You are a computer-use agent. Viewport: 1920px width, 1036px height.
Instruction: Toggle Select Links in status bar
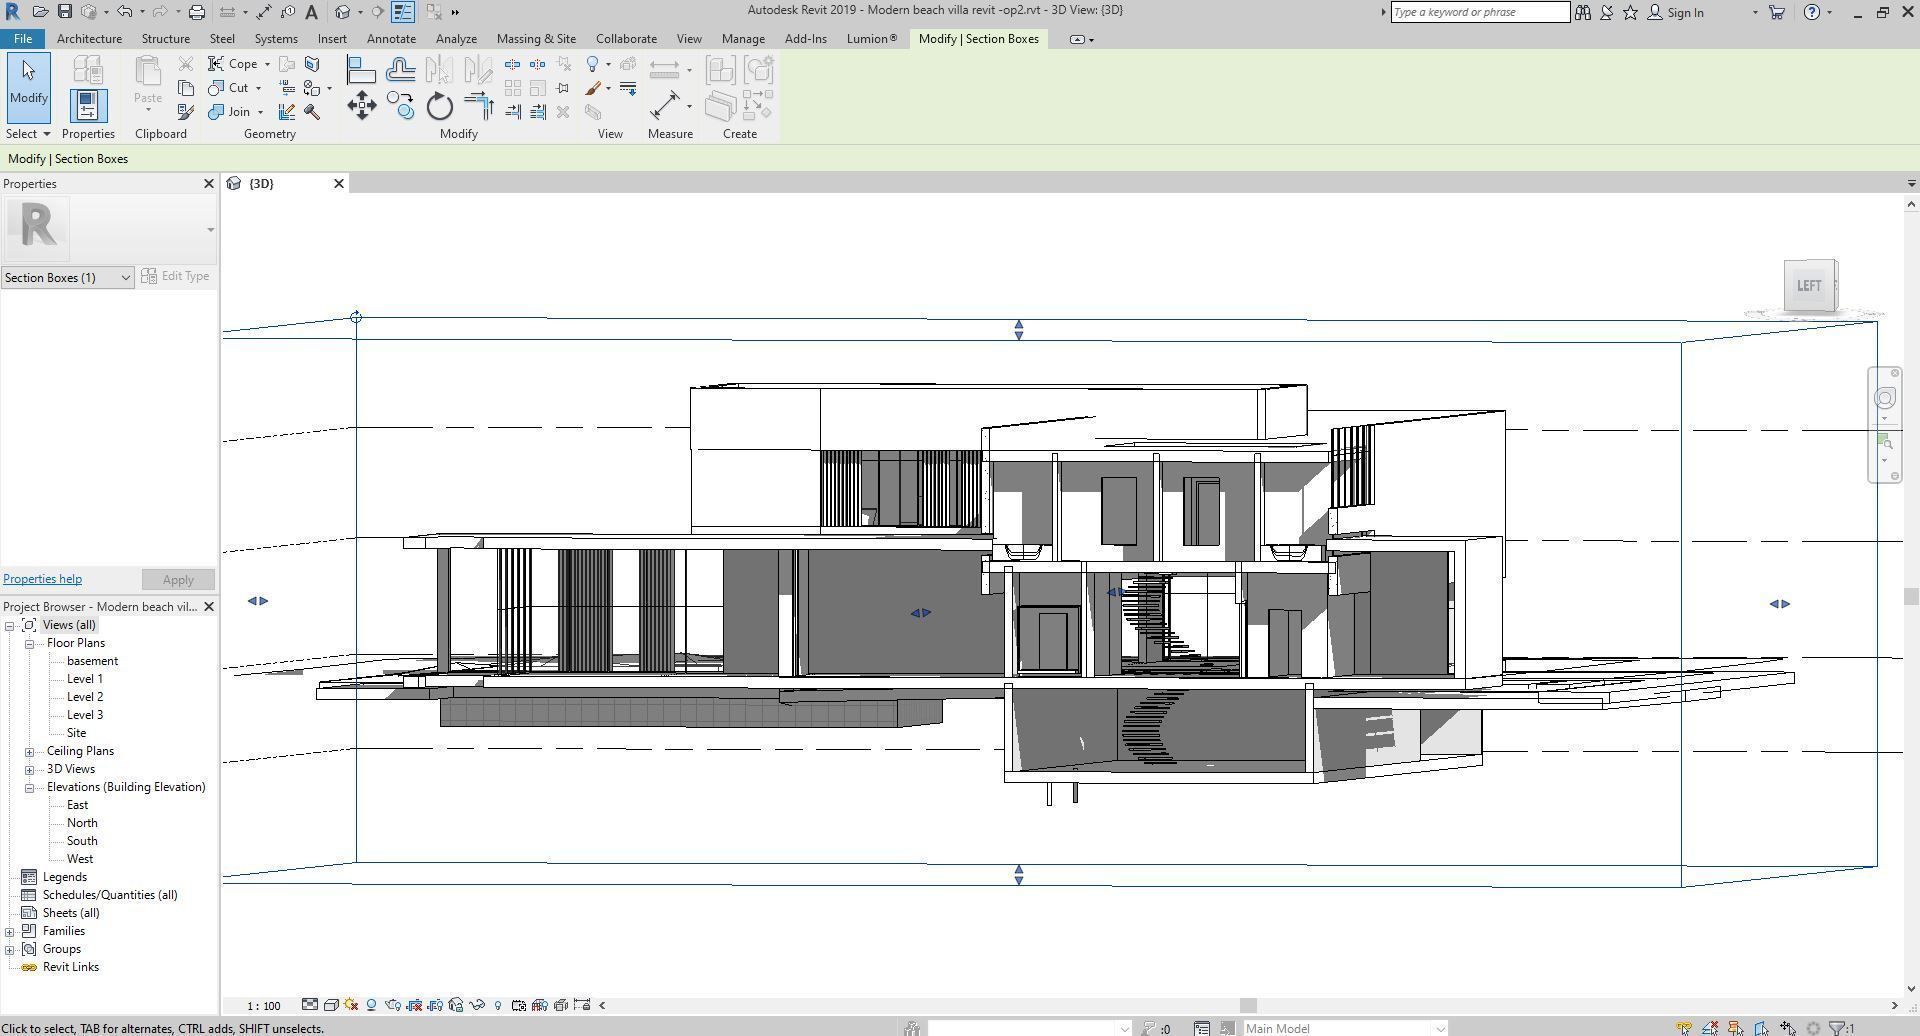(1684, 1028)
